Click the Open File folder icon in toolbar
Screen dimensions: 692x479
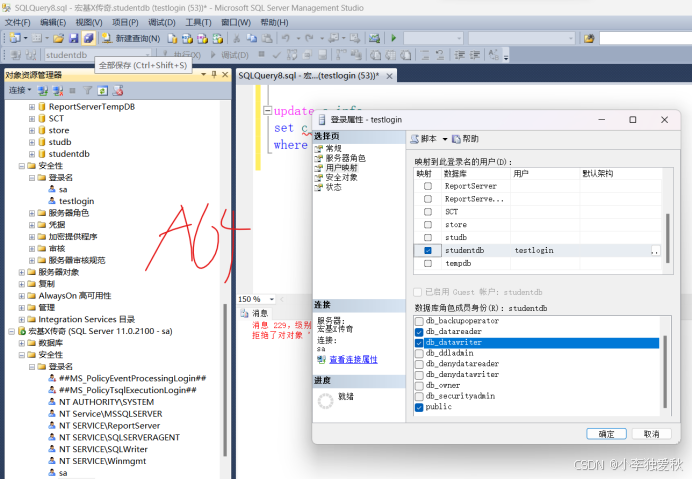(58, 38)
